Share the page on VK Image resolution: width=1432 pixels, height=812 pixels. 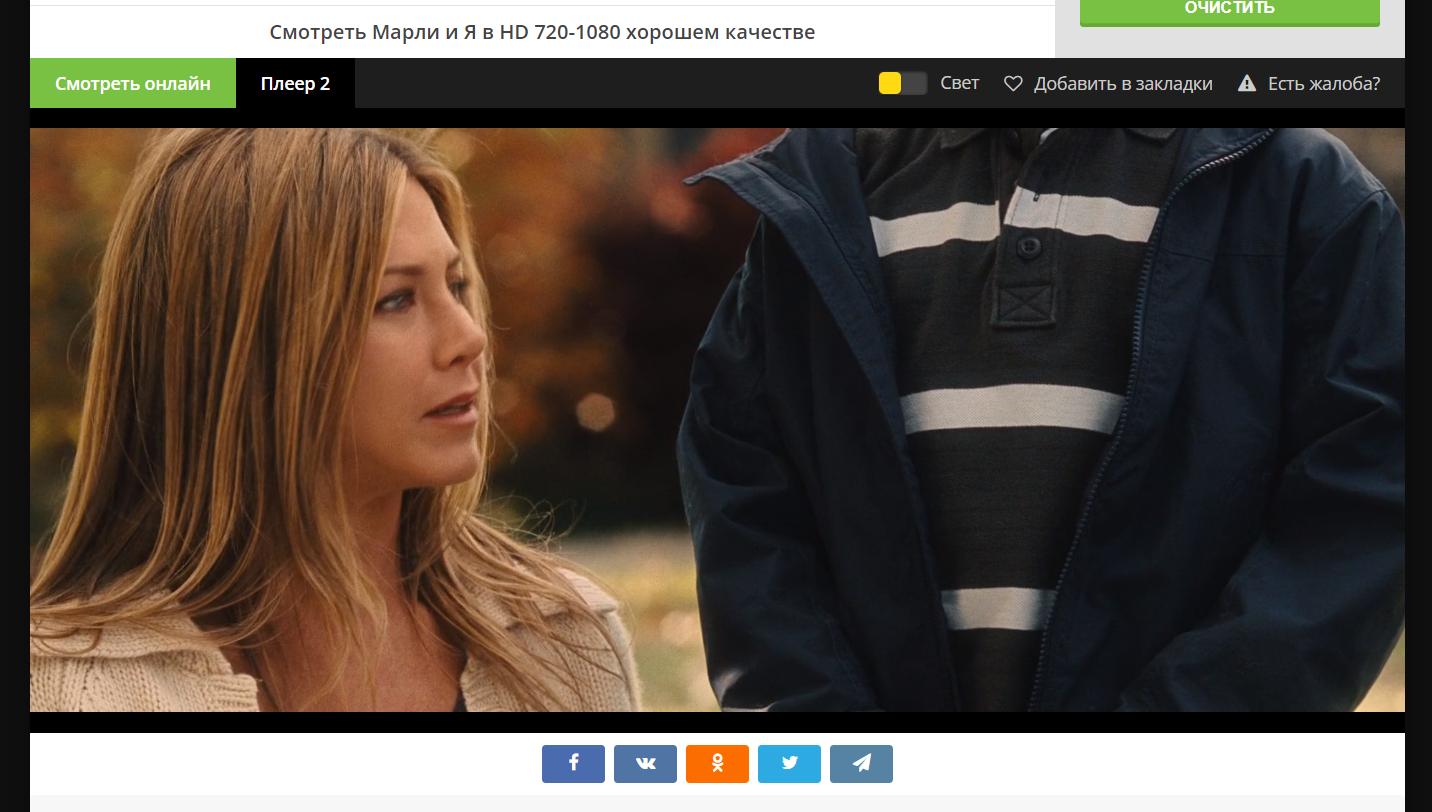click(x=645, y=764)
